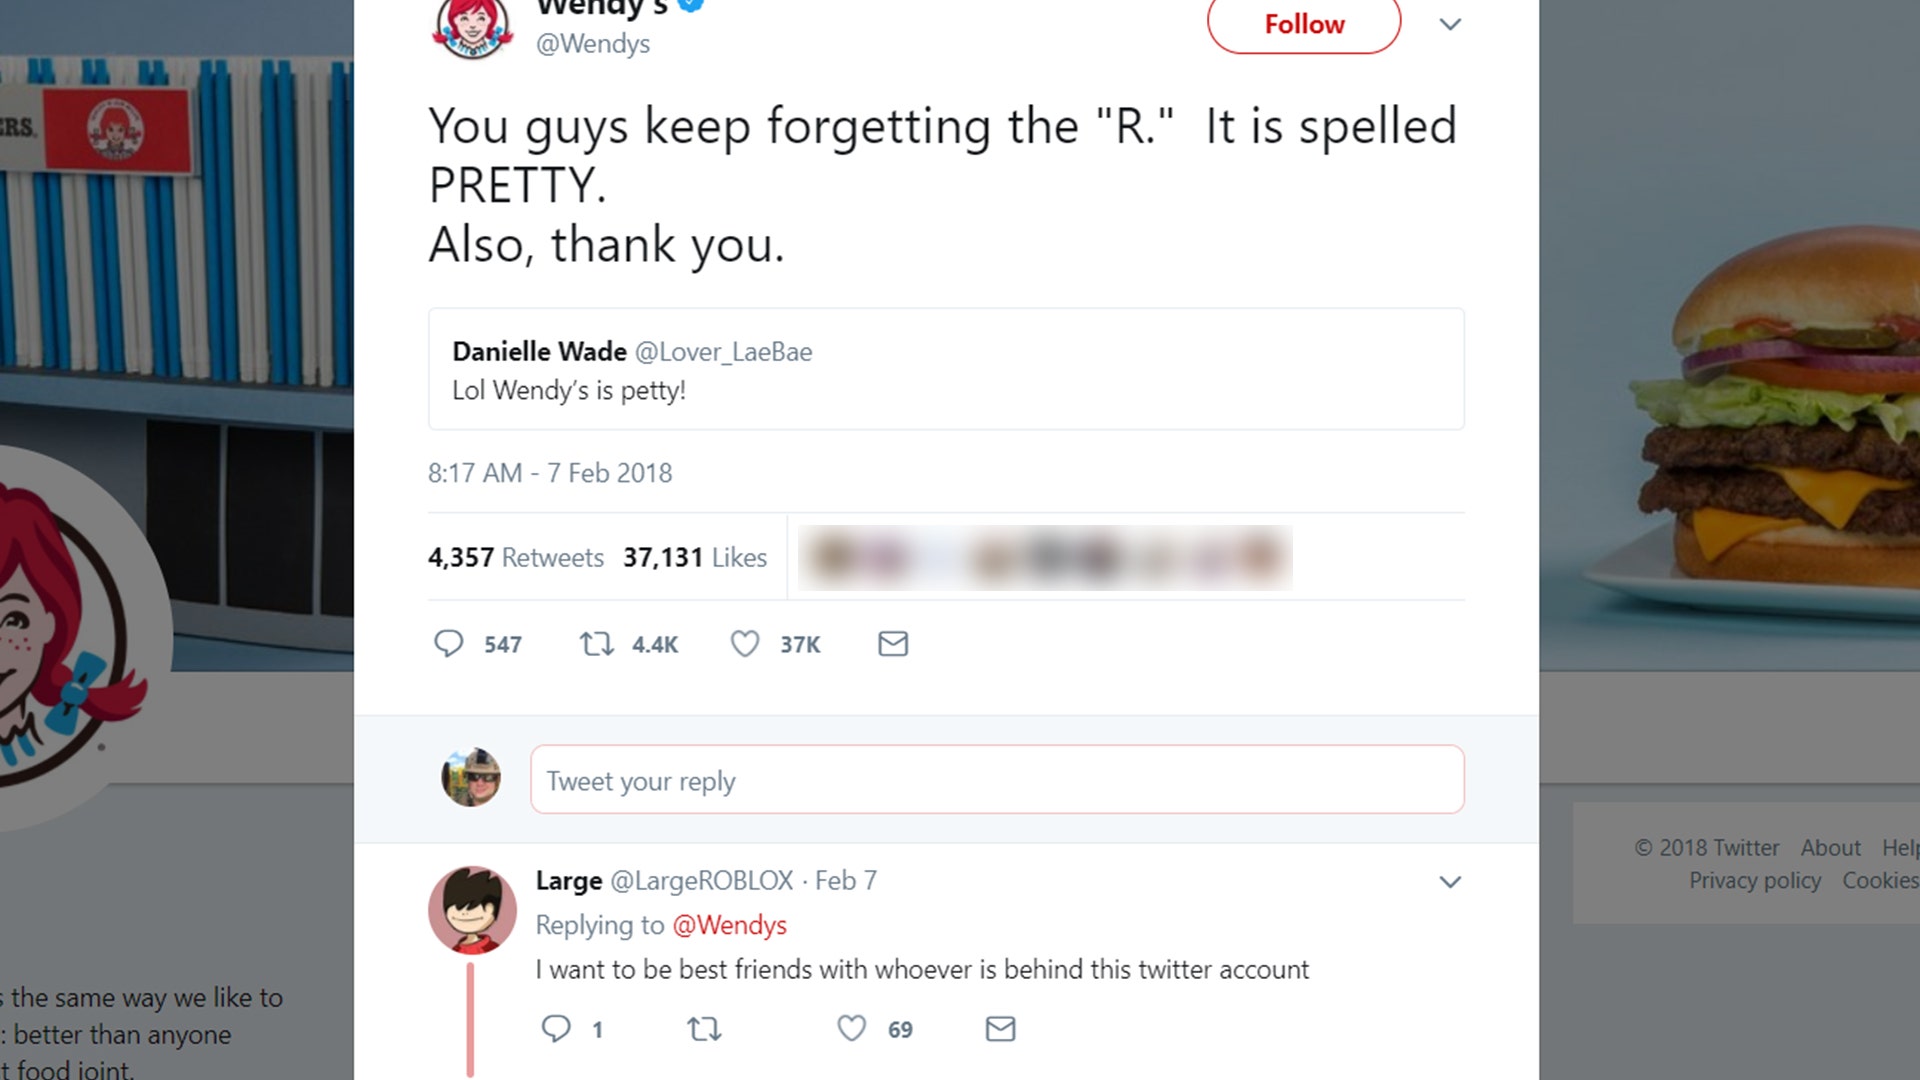Click the Tweet your reply field
The width and height of the screenshot is (1920, 1080).
coord(997,780)
